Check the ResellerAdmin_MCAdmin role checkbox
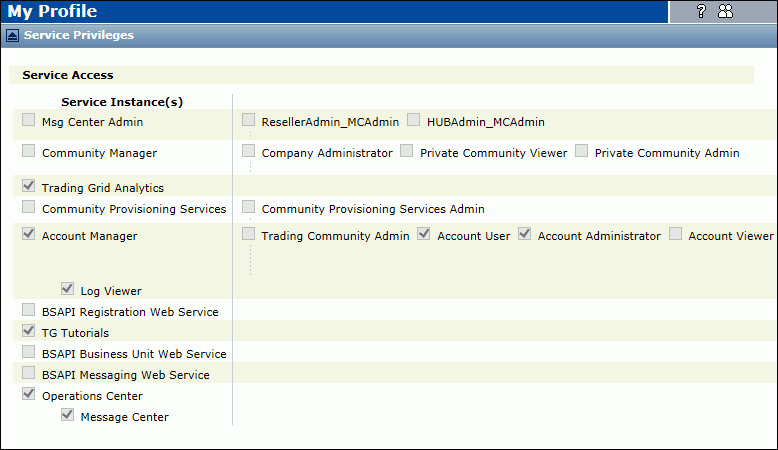This screenshot has width=778, height=450. (249, 121)
